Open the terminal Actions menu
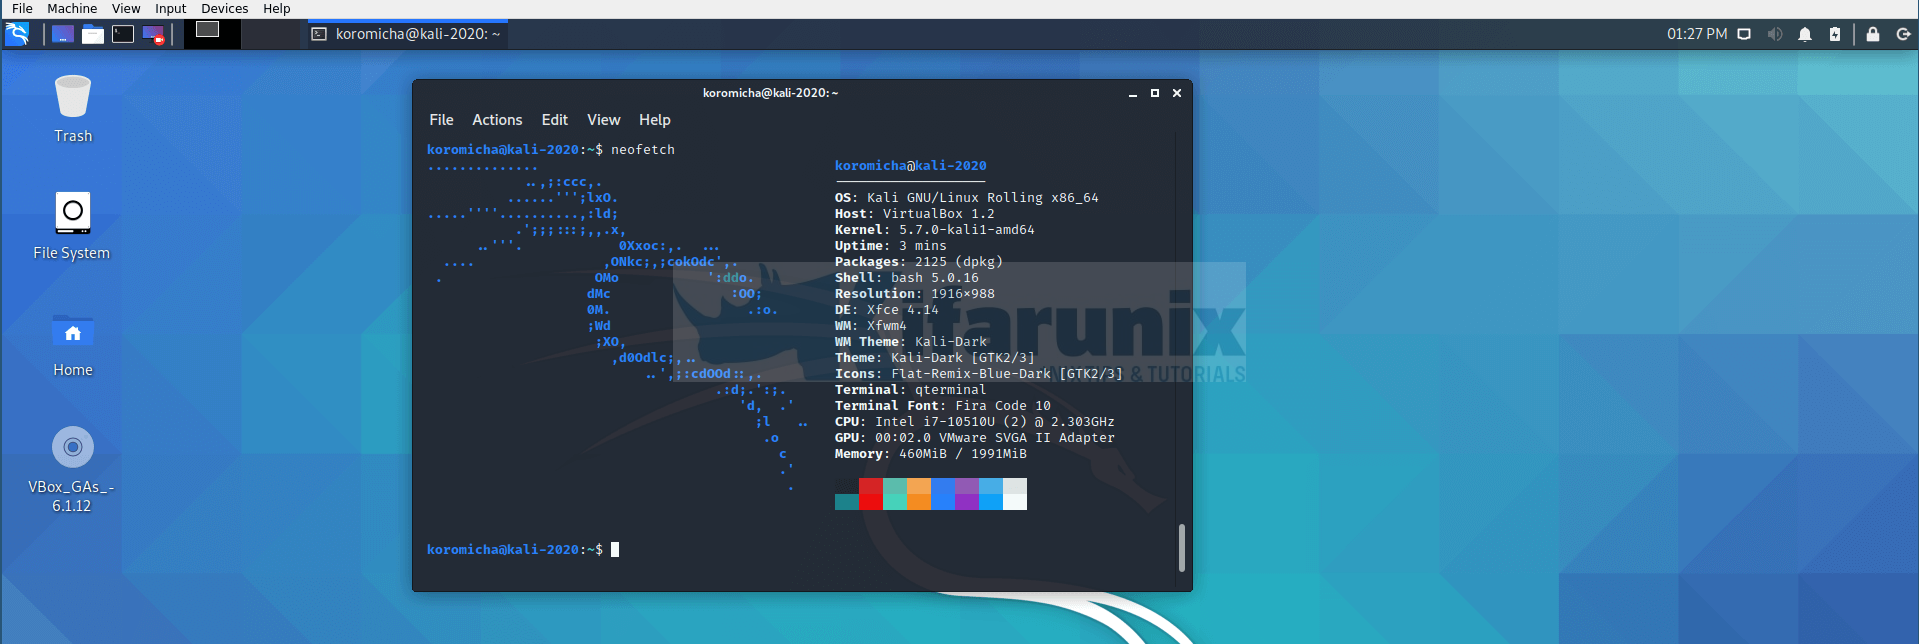The width and height of the screenshot is (1919, 644). pos(497,120)
